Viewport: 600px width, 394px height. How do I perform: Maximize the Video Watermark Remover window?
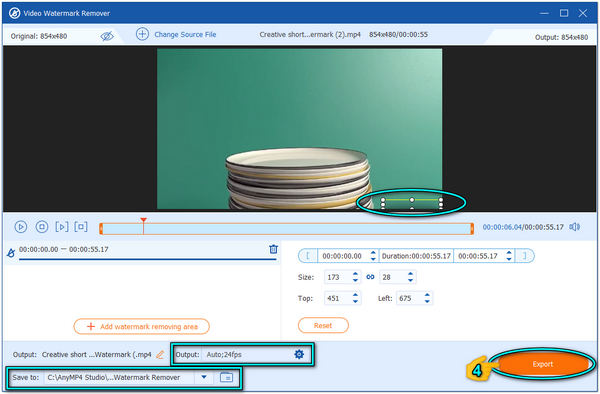[564, 13]
